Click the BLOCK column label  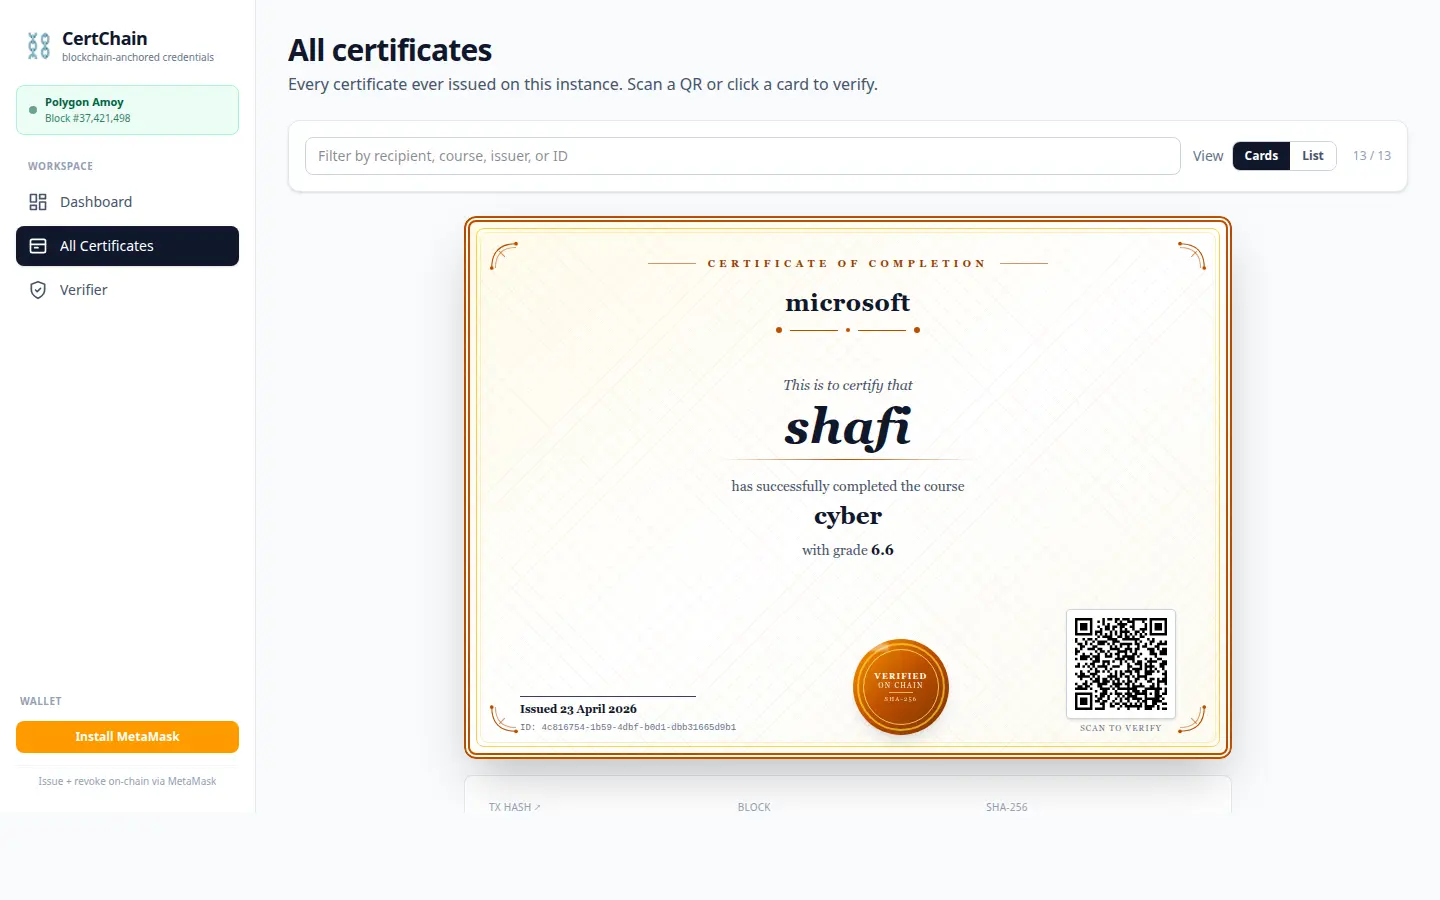(754, 807)
